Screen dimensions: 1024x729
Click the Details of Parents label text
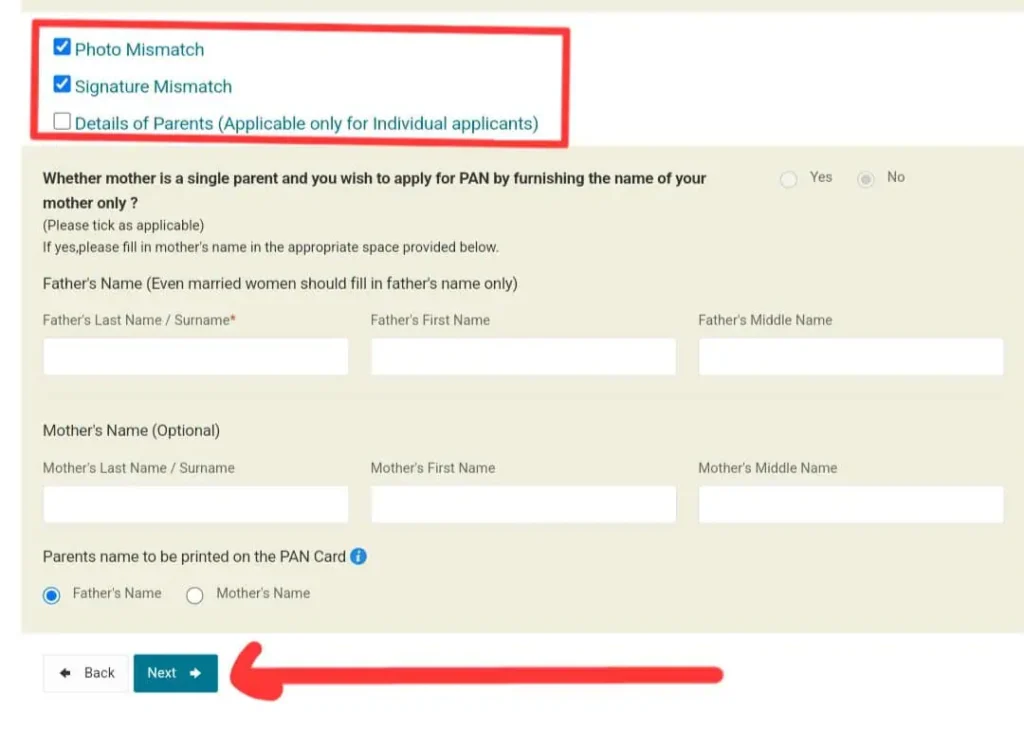pyautogui.click(x=306, y=123)
